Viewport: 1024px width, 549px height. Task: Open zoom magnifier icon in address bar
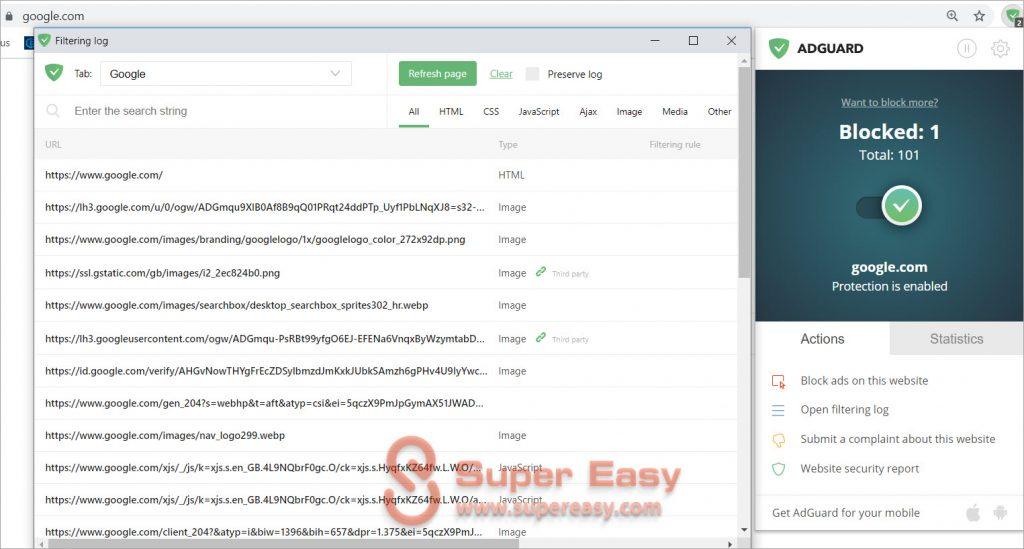tap(952, 16)
